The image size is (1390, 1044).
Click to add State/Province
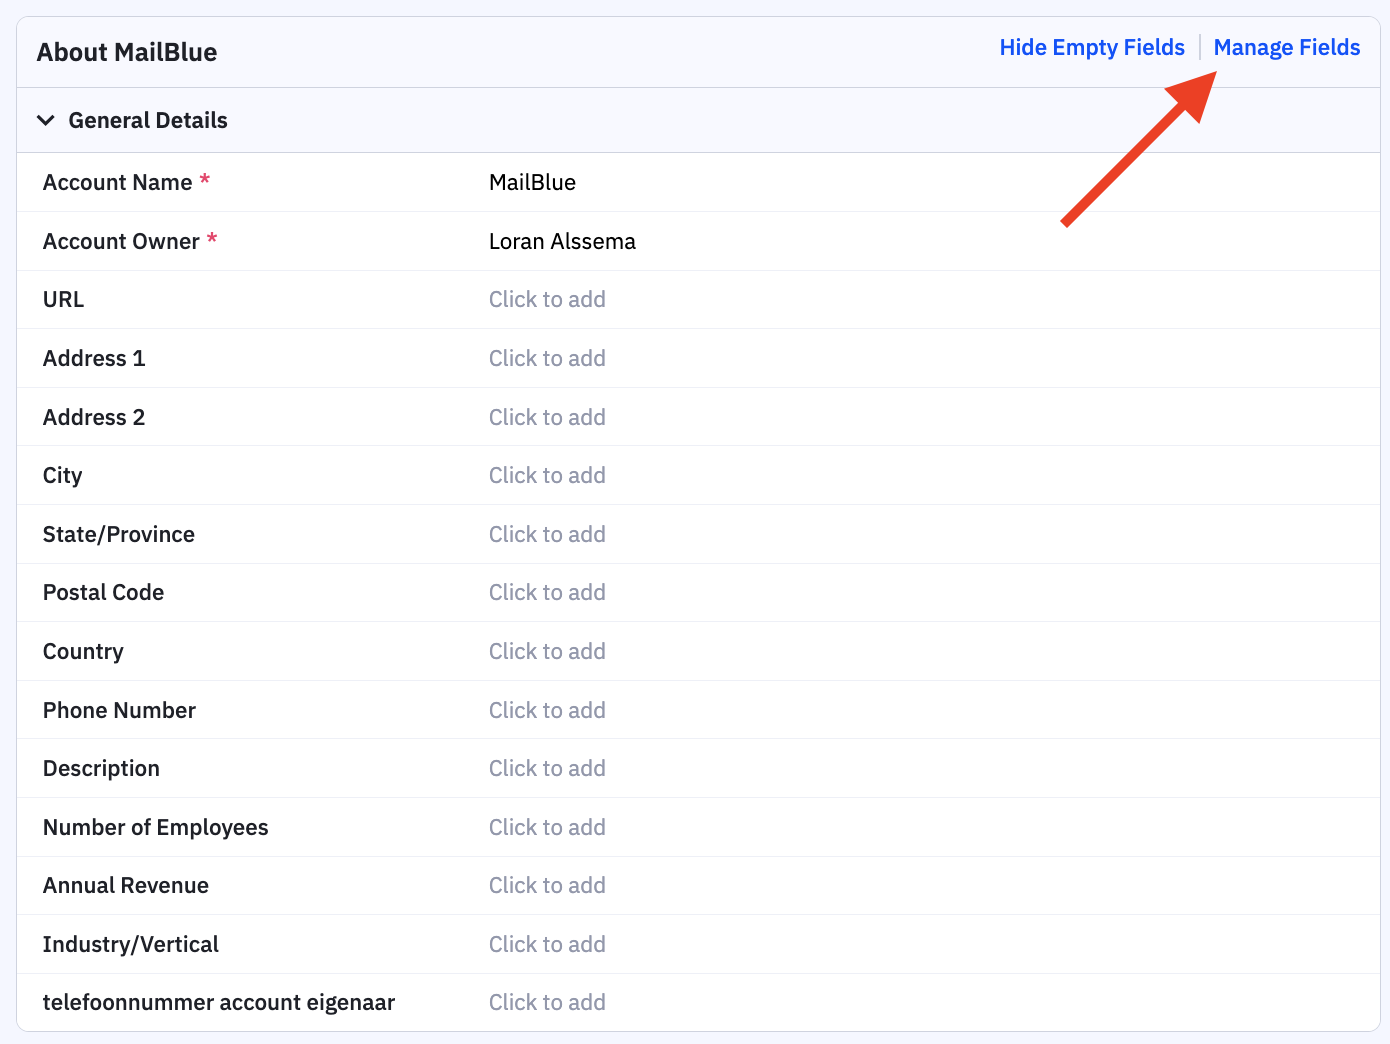tap(547, 535)
